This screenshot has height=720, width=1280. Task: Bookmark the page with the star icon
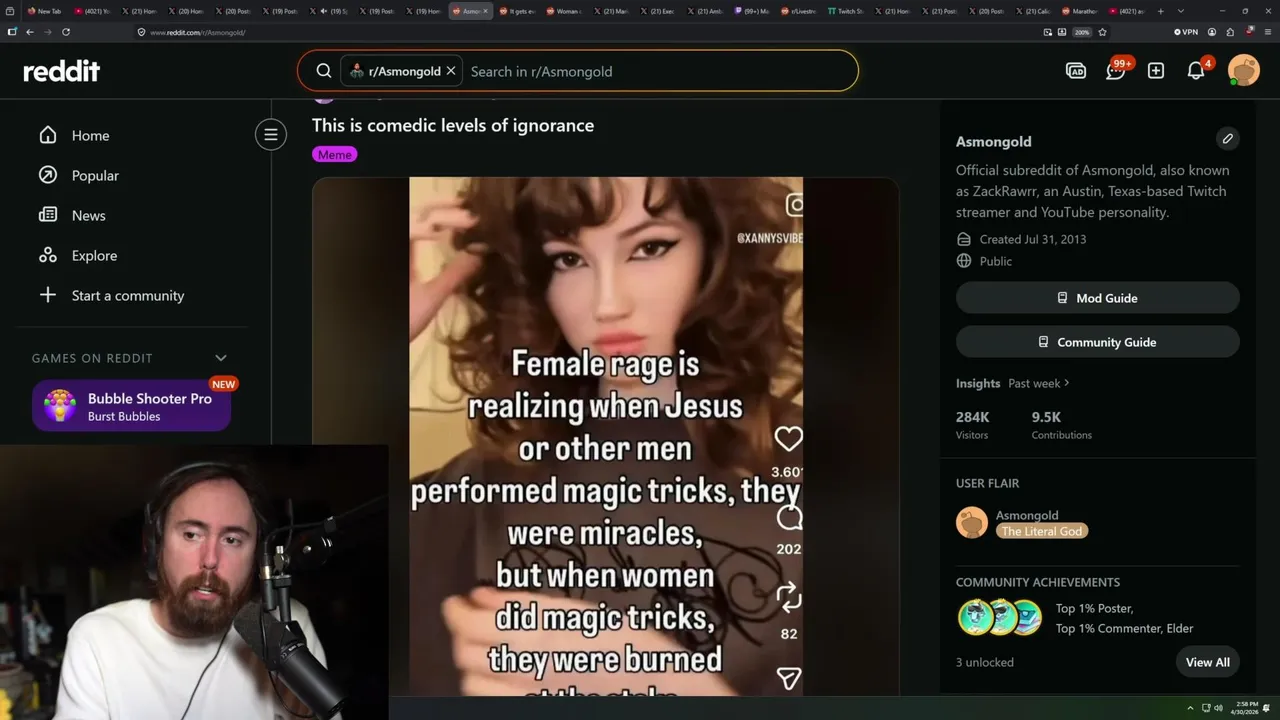click(1102, 32)
